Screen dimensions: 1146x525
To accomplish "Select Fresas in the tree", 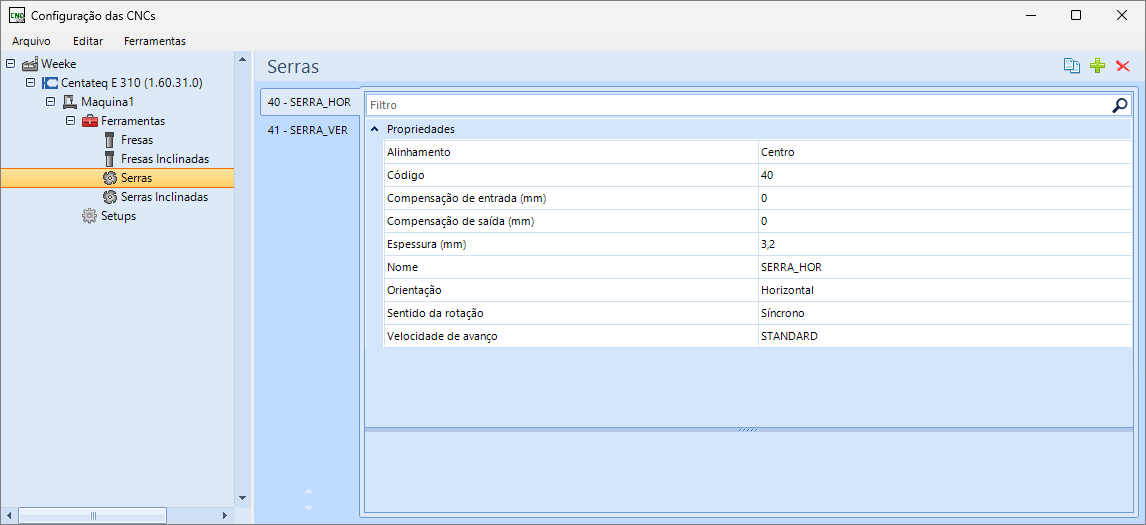I will point(137,140).
